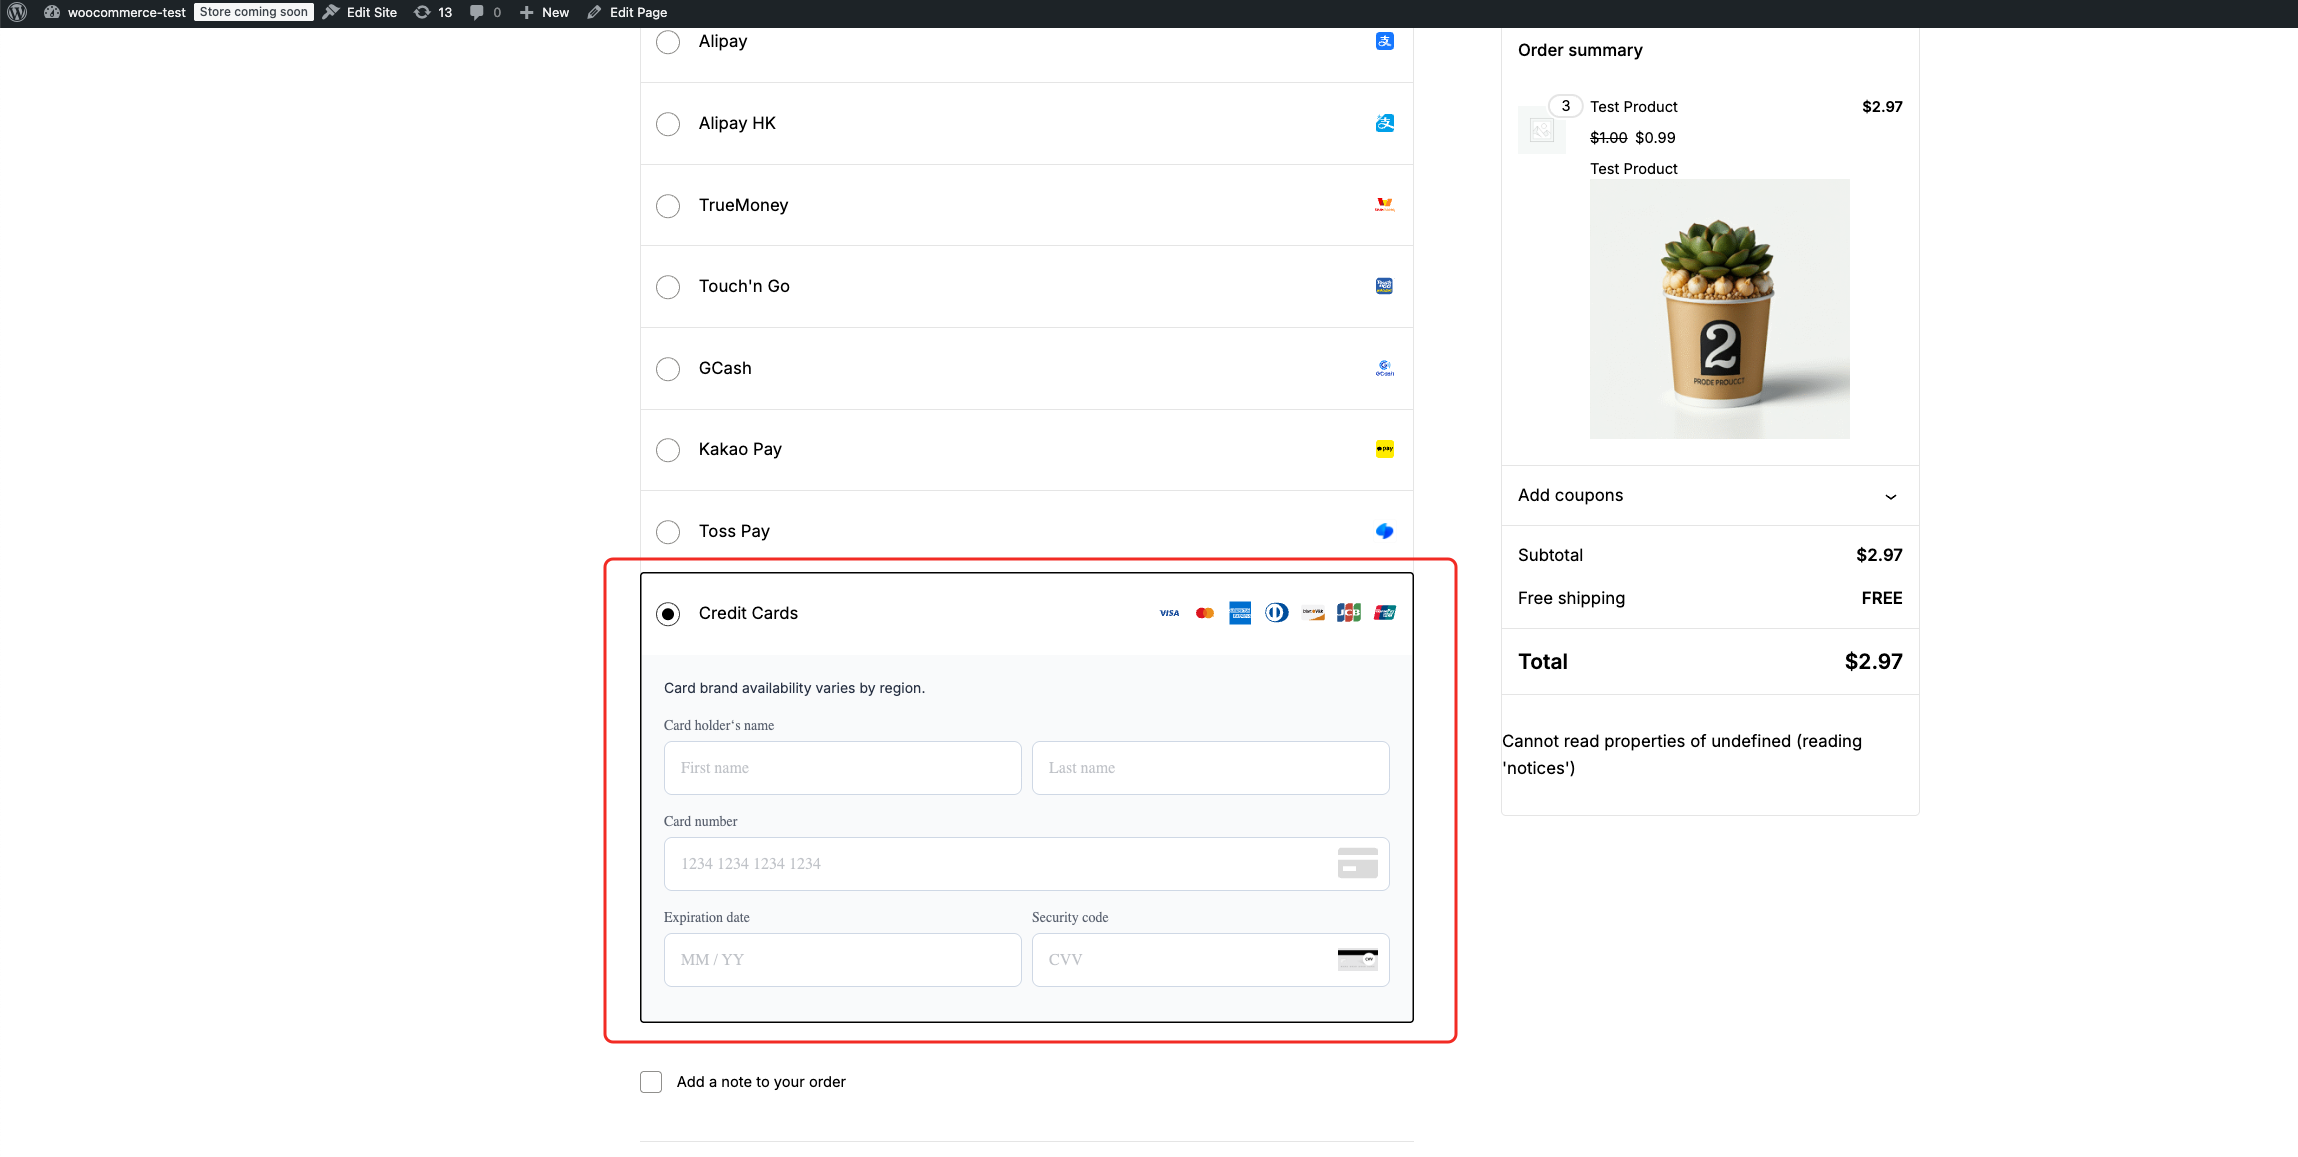Check Add a note to your order
This screenshot has width=2298, height=1157.
[x=651, y=1082]
